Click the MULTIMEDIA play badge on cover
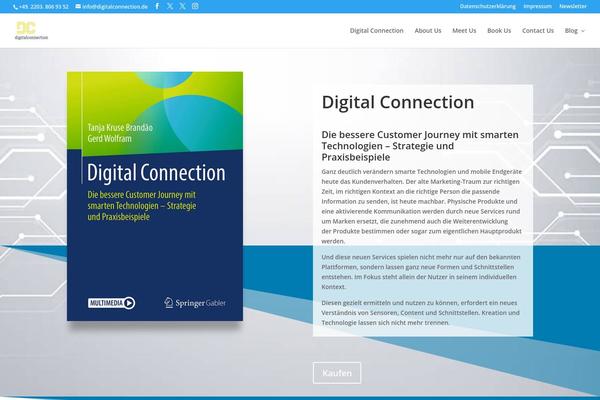 point(111,303)
